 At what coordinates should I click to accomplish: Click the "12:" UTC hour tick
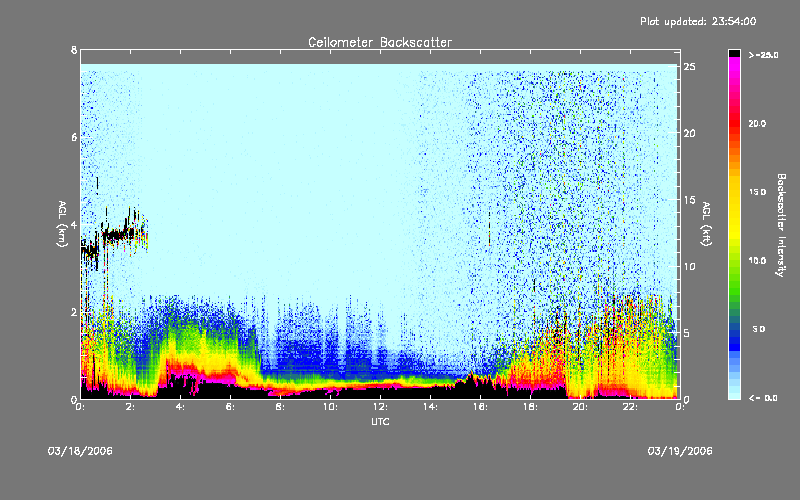380,407
